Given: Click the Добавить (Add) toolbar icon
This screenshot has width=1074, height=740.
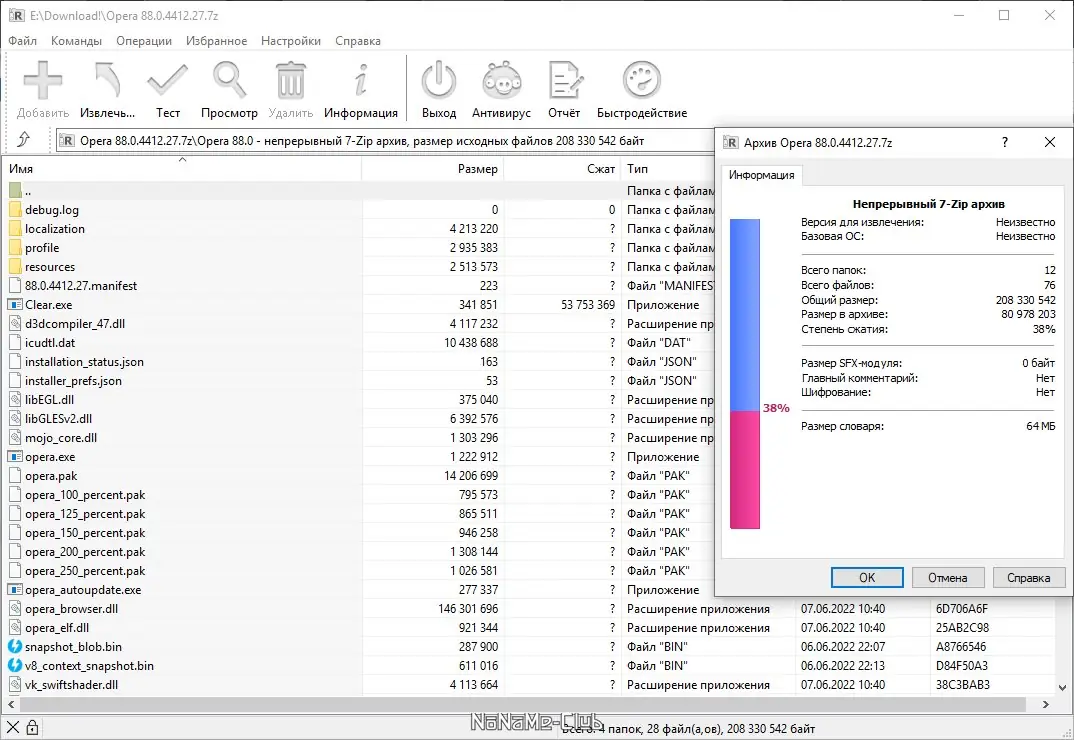Looking at the screenshot, I should (42, 81).
